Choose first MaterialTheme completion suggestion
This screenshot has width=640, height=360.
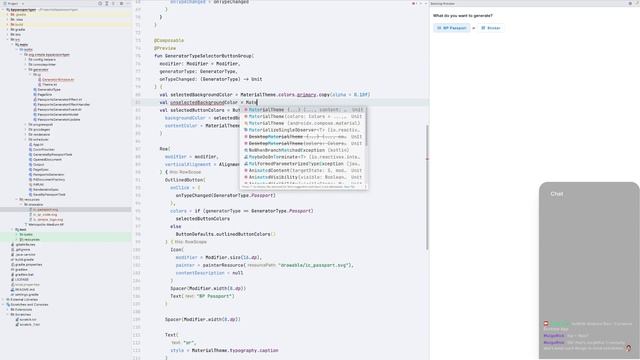point(303,109)
